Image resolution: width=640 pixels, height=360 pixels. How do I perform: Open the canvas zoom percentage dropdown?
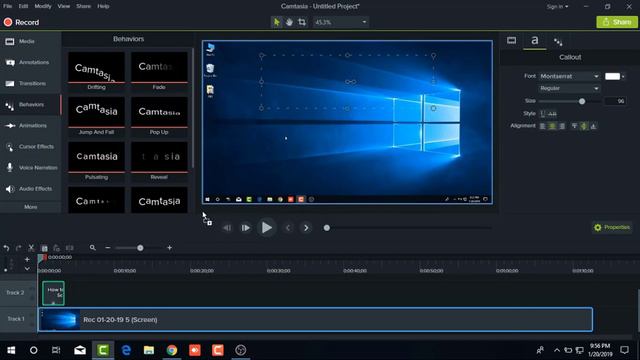pyautogui.click(x=340, y=22)
